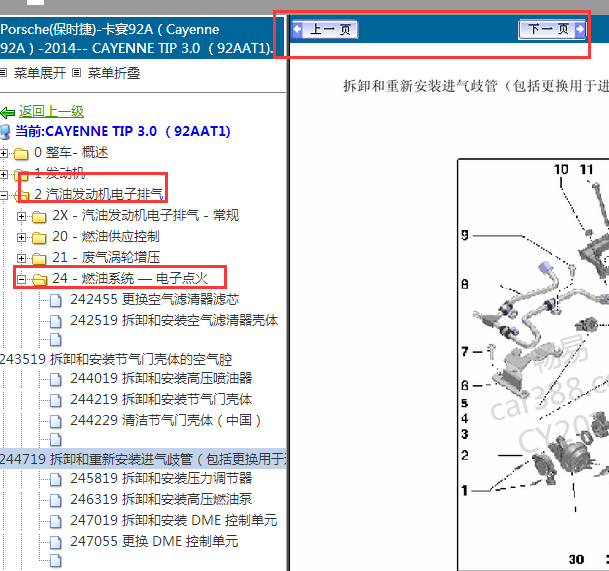Open 242519 拆卸和安装空气滤清器壳体
The width and height of the screenshot is (609, 571).
(x=174, y=320)
